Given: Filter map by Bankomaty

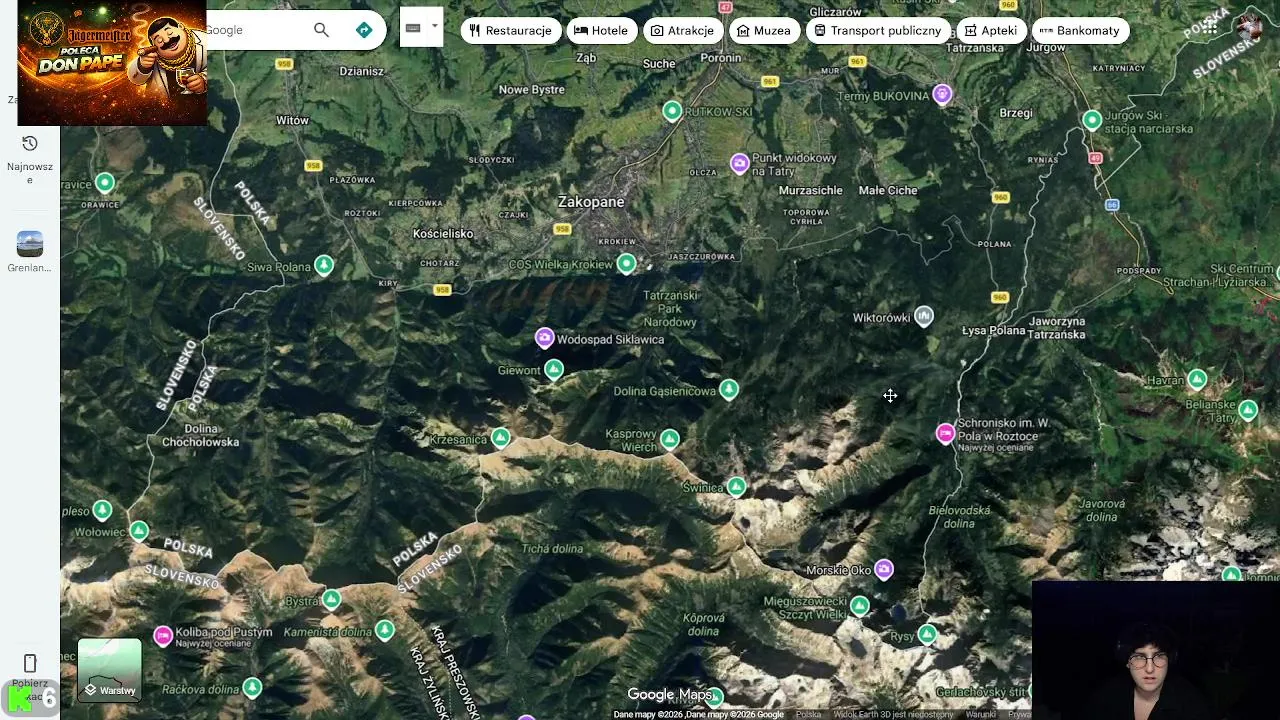Looking at the screenshot, I should [x=1080, y=30].
